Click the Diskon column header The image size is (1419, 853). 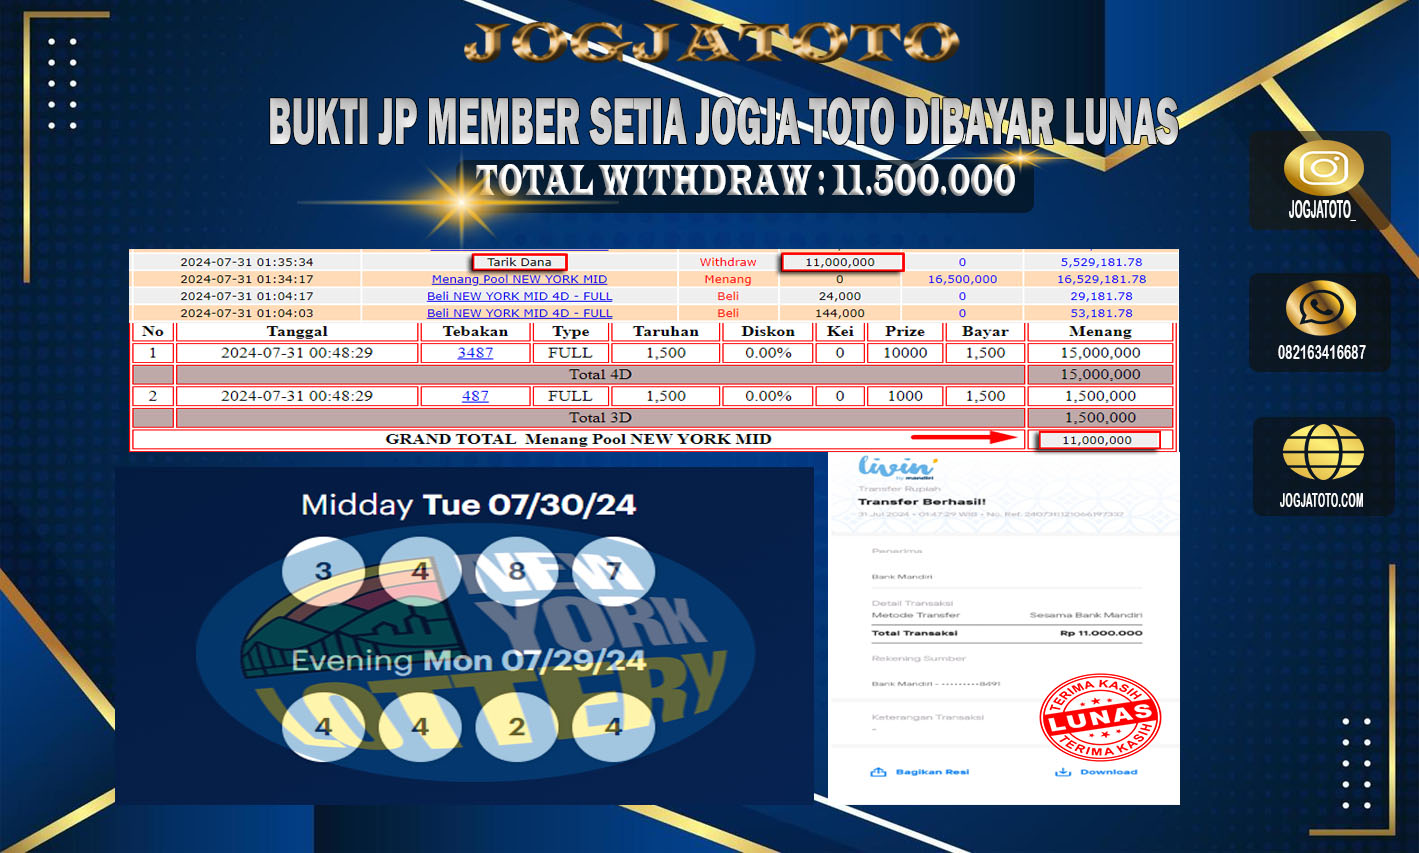click(768, 331)
